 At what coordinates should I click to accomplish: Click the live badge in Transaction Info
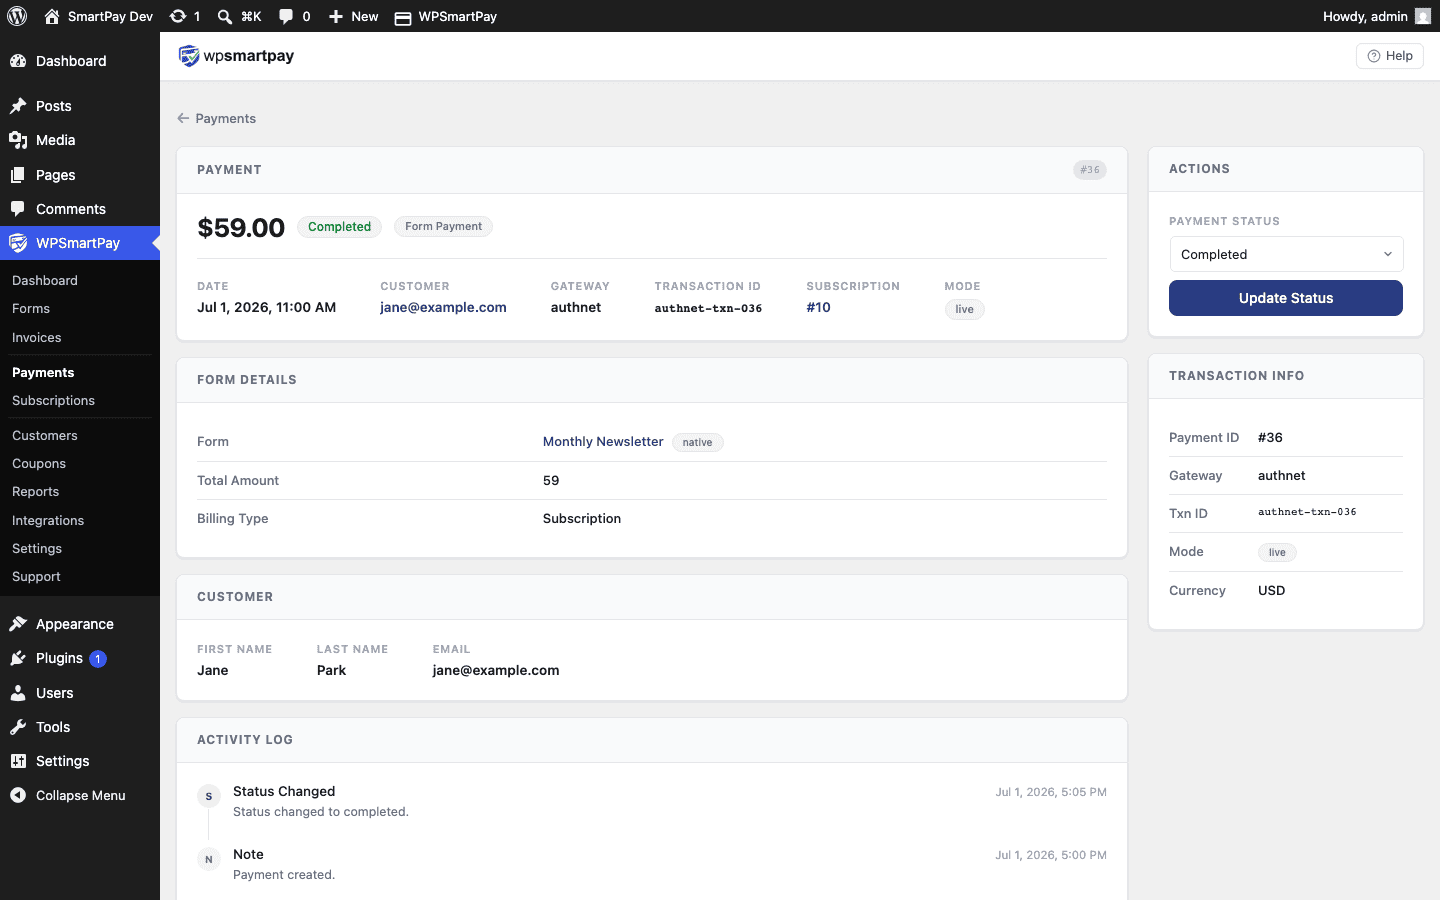[x=1277, y=552]
